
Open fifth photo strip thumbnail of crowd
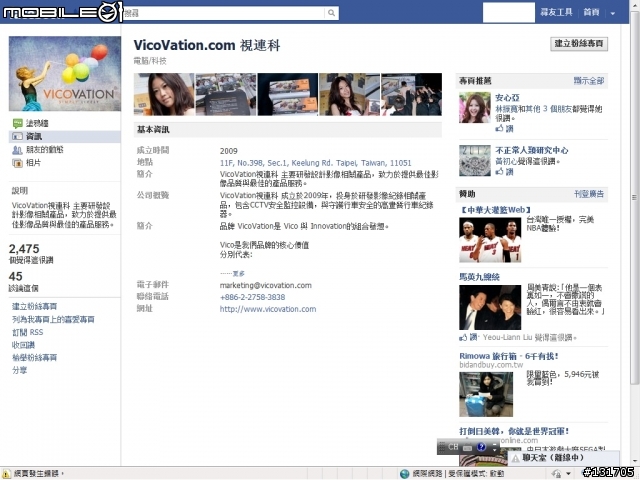pyautogui.click(x=411, y=94)
